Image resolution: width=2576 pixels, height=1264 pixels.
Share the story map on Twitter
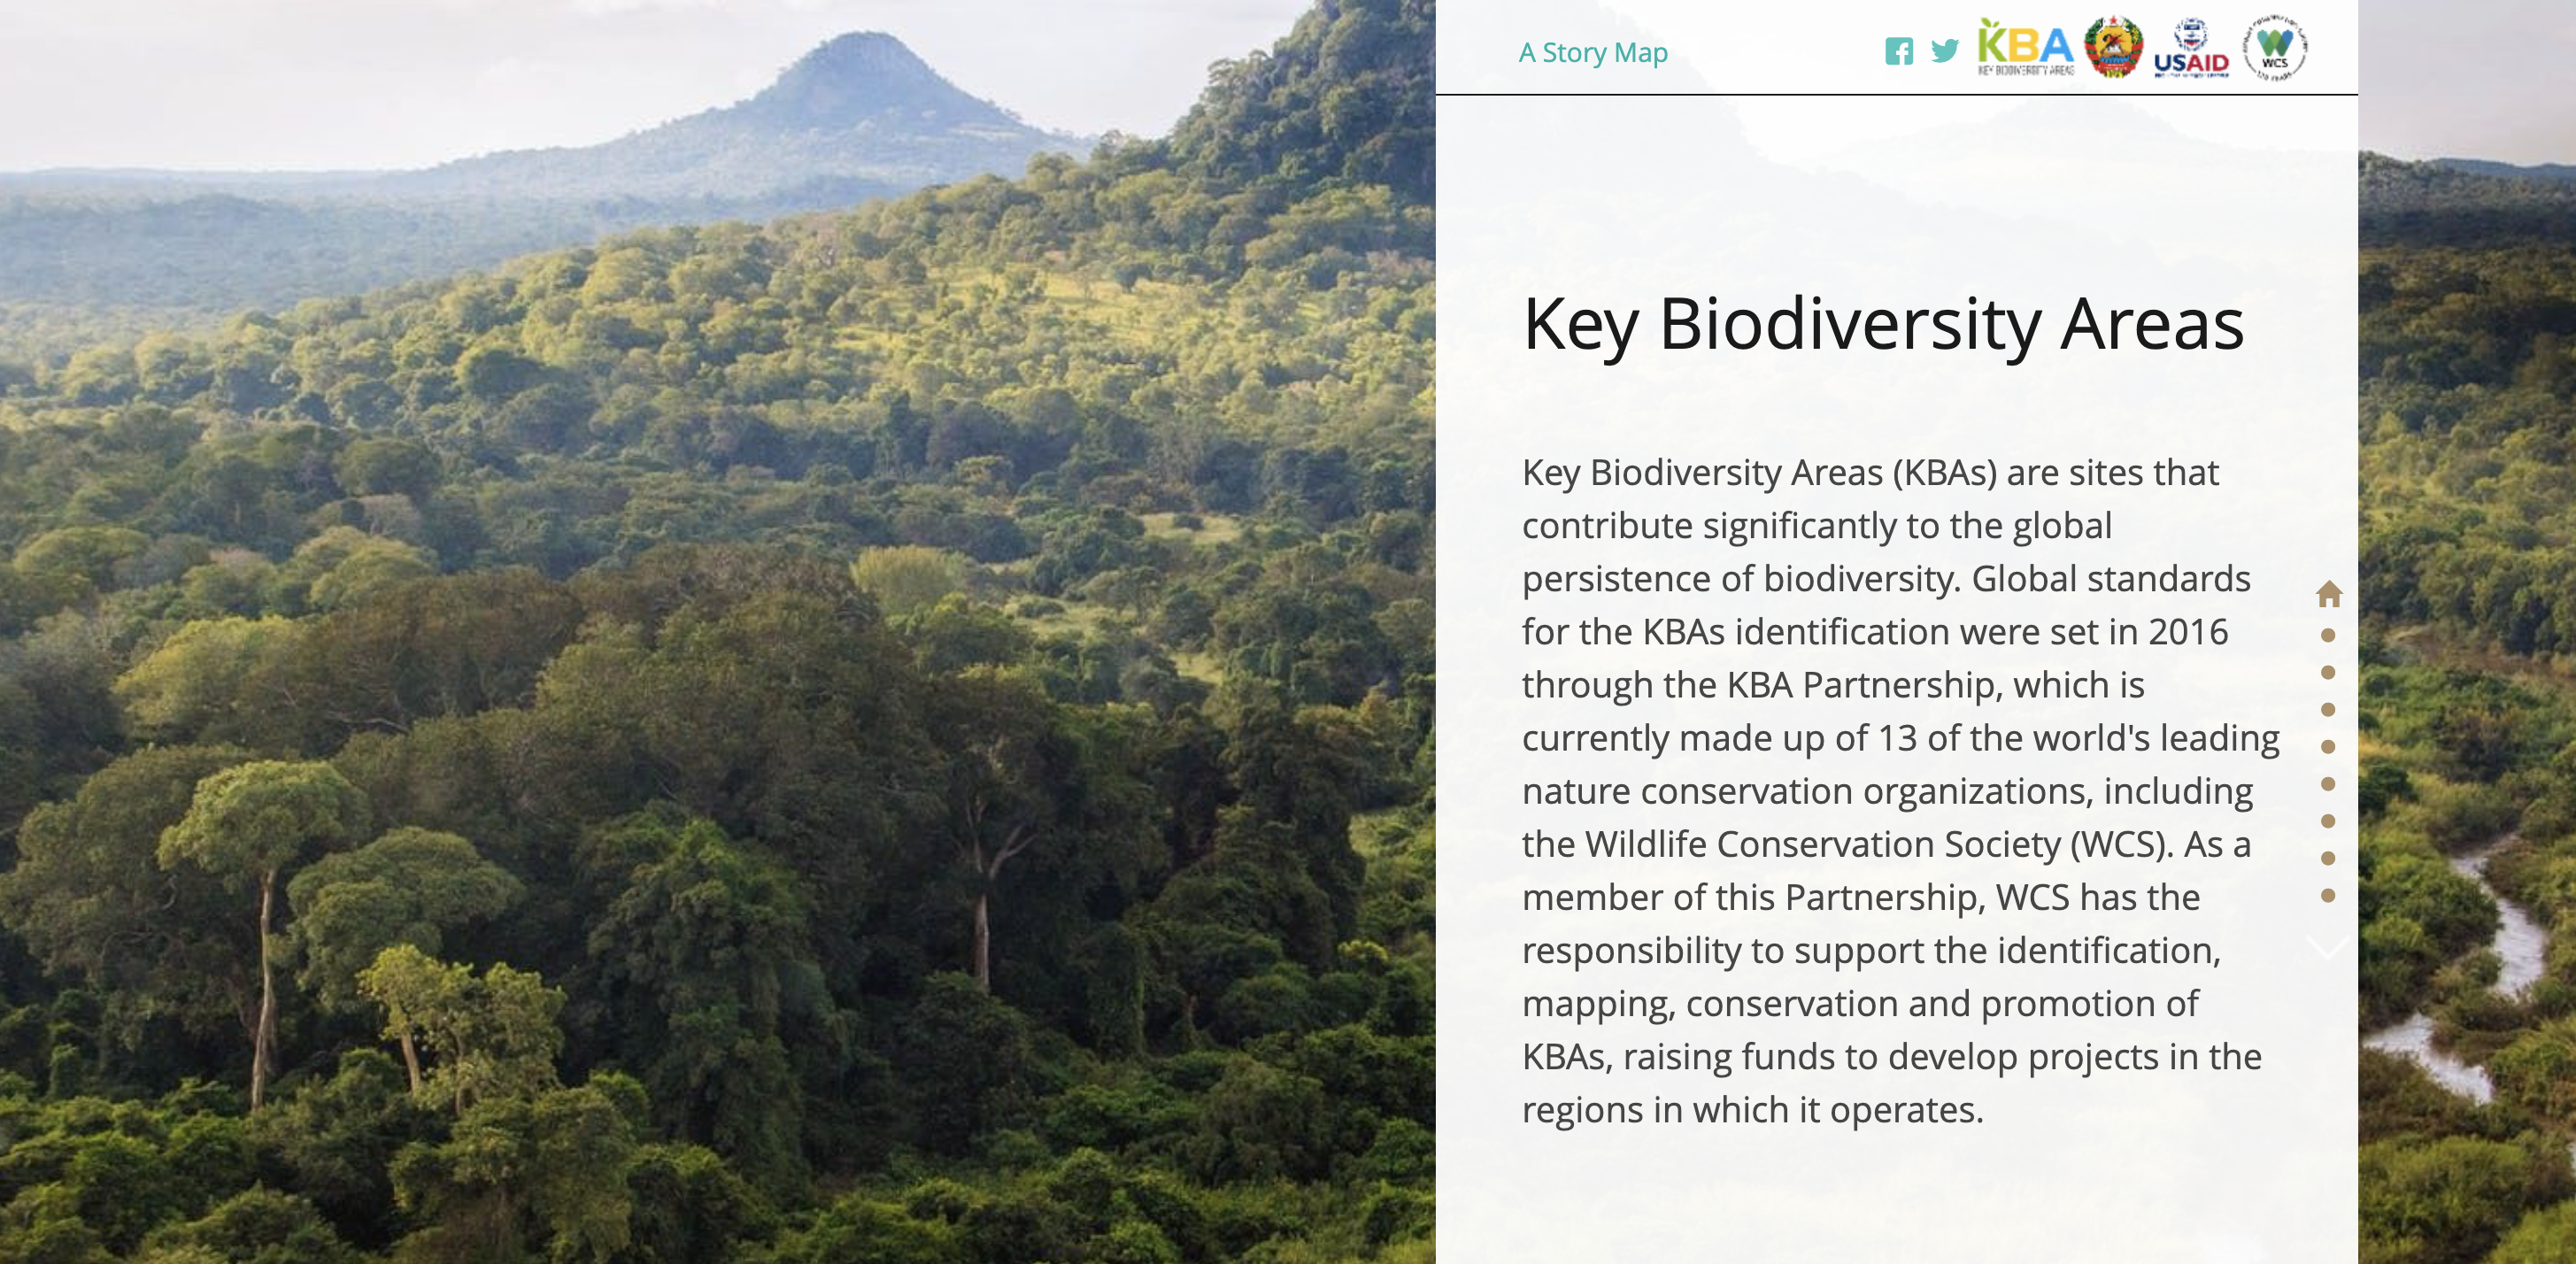click(1944, 51)
